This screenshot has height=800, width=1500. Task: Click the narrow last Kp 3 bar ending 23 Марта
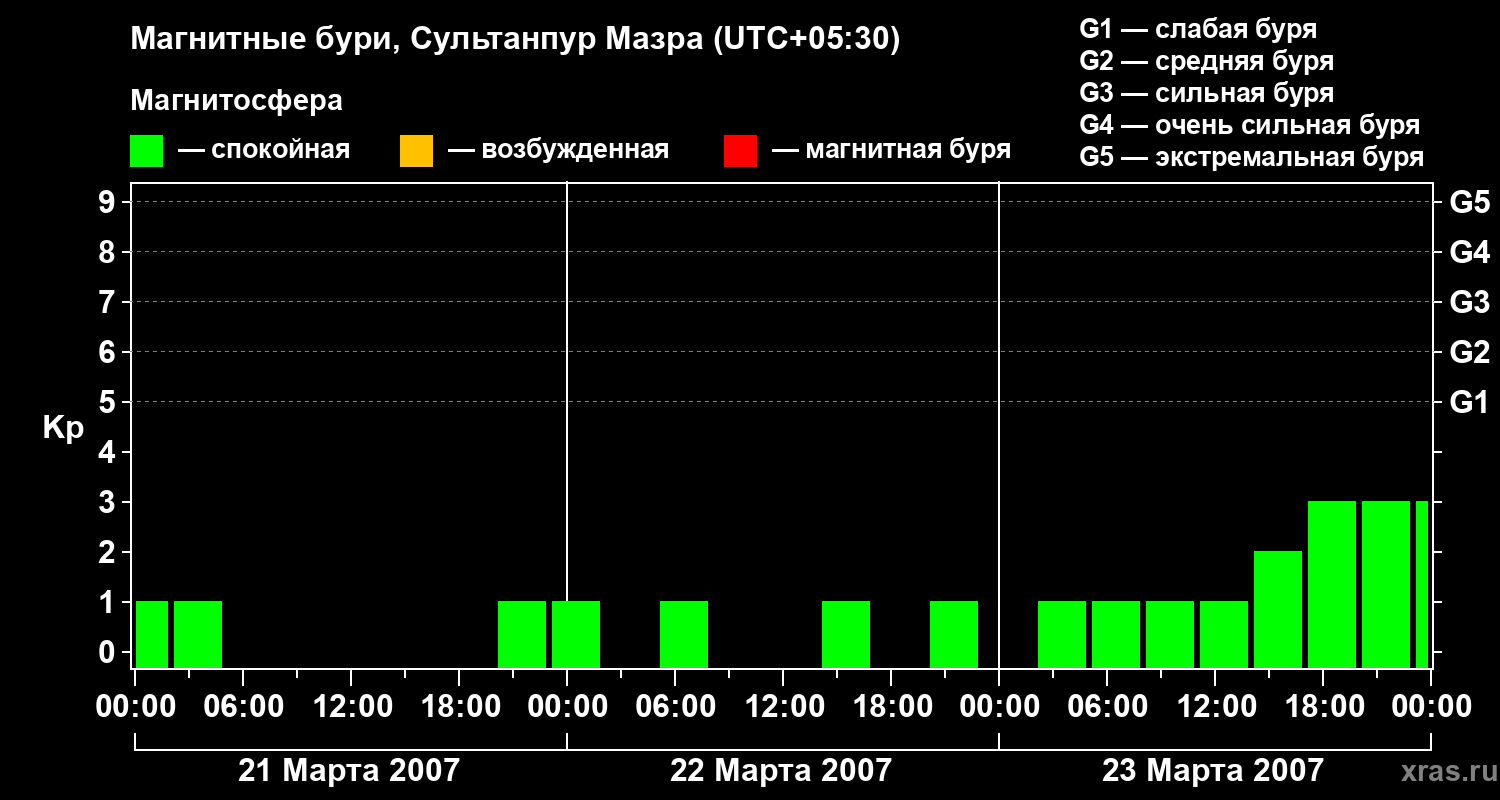(x=1422, y=584)
